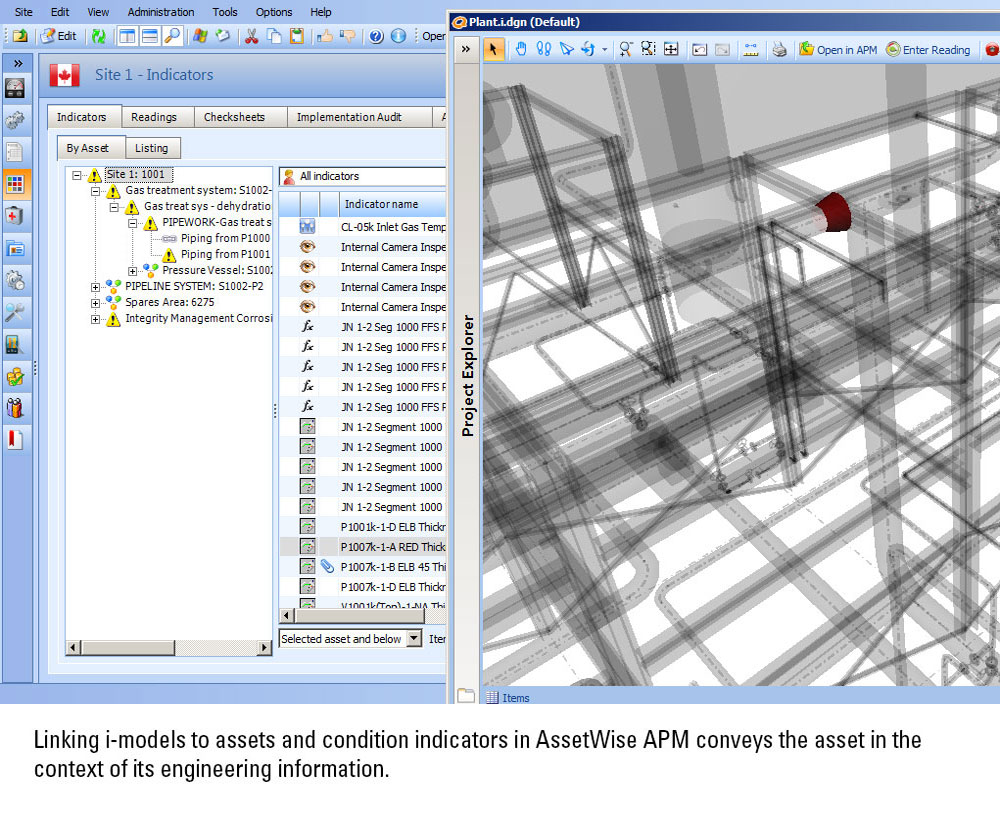Switch to the Checksheets tab

pos(234,117)
